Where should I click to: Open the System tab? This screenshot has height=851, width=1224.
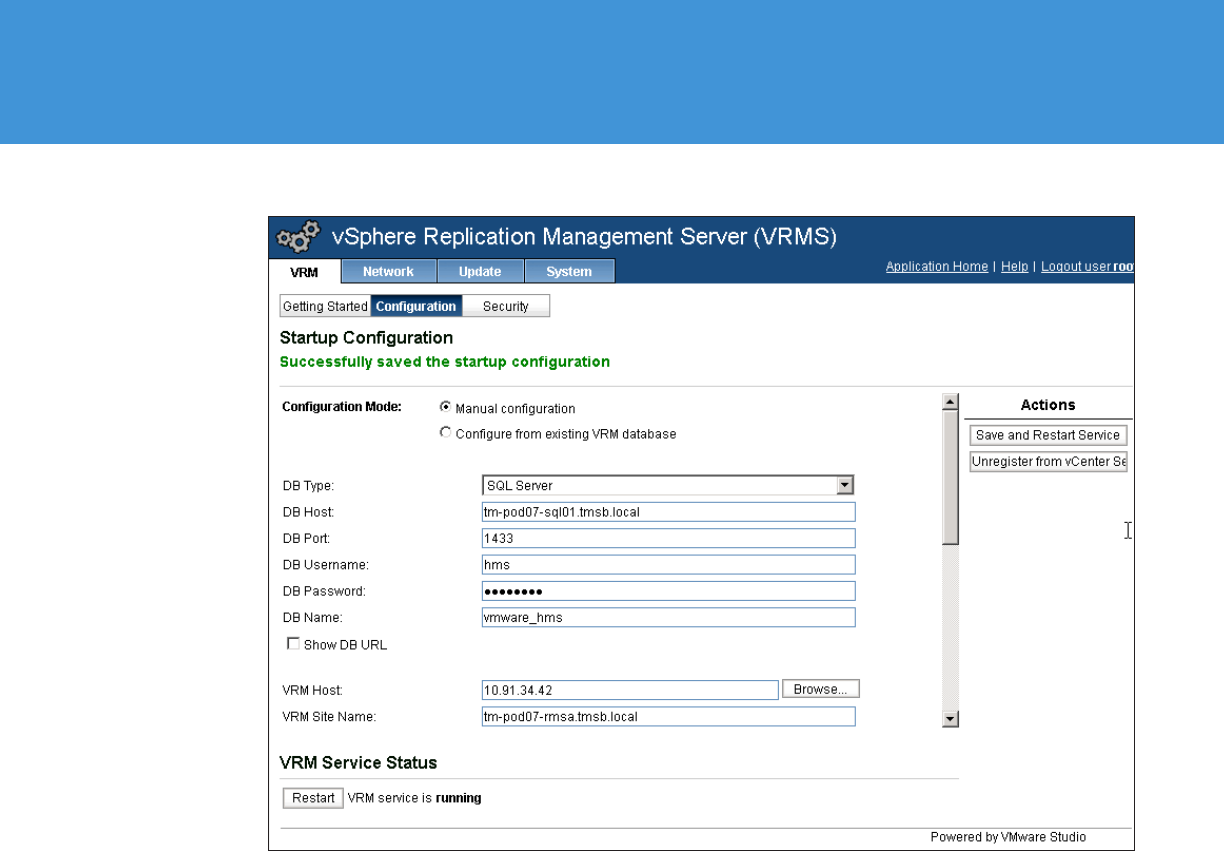coord(569,271)
